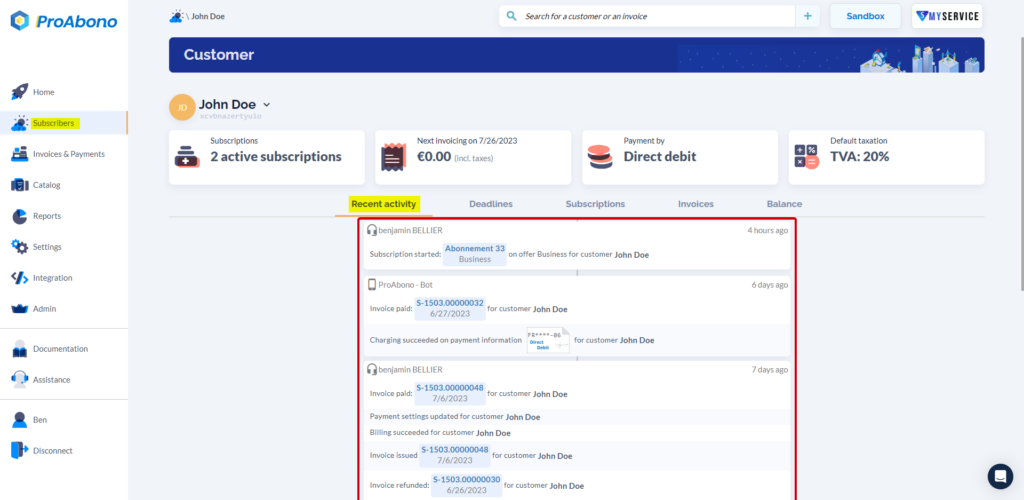Viewport: 1024px width, 500px height.
Task: Click the Default taxation TVA card
Action: click(886, 157)
